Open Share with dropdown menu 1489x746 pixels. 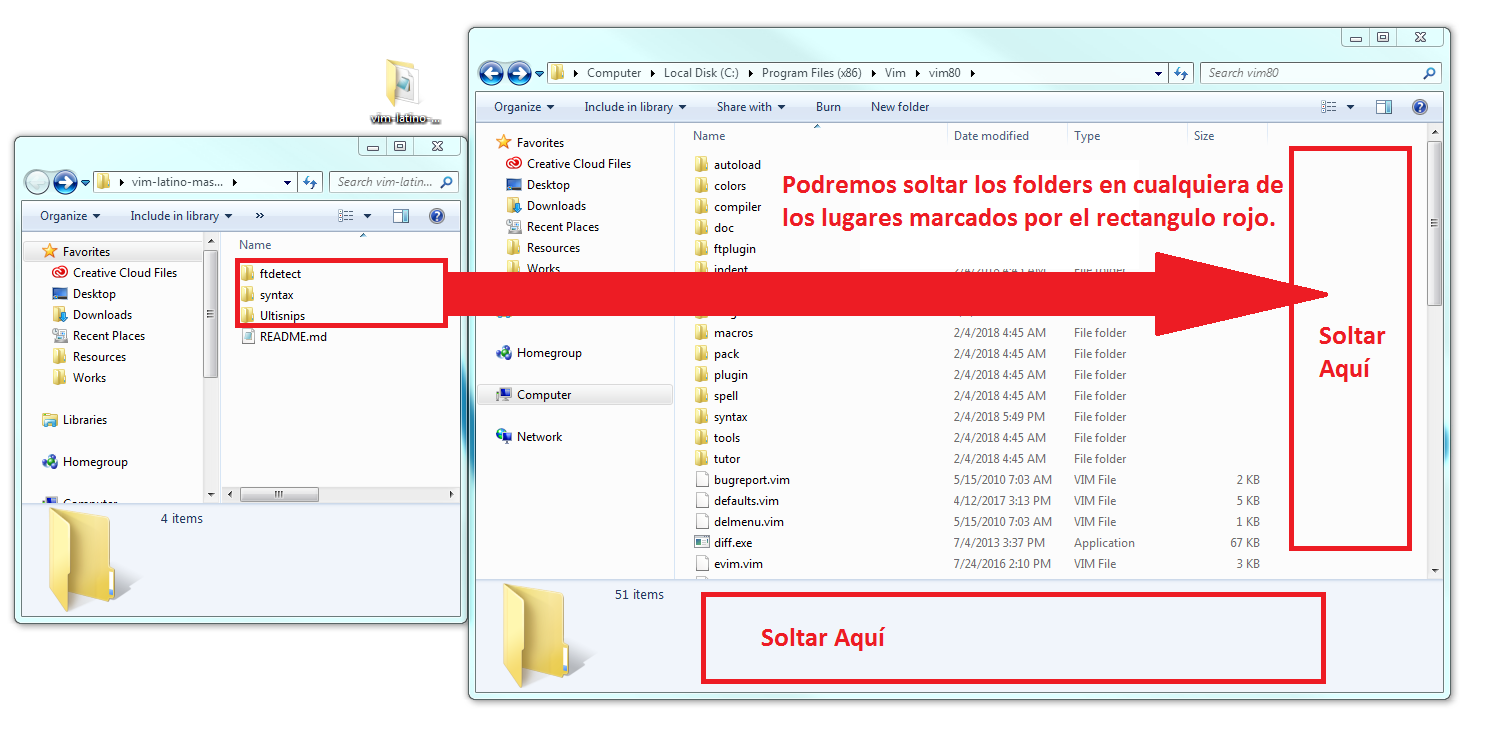[750, 107]
